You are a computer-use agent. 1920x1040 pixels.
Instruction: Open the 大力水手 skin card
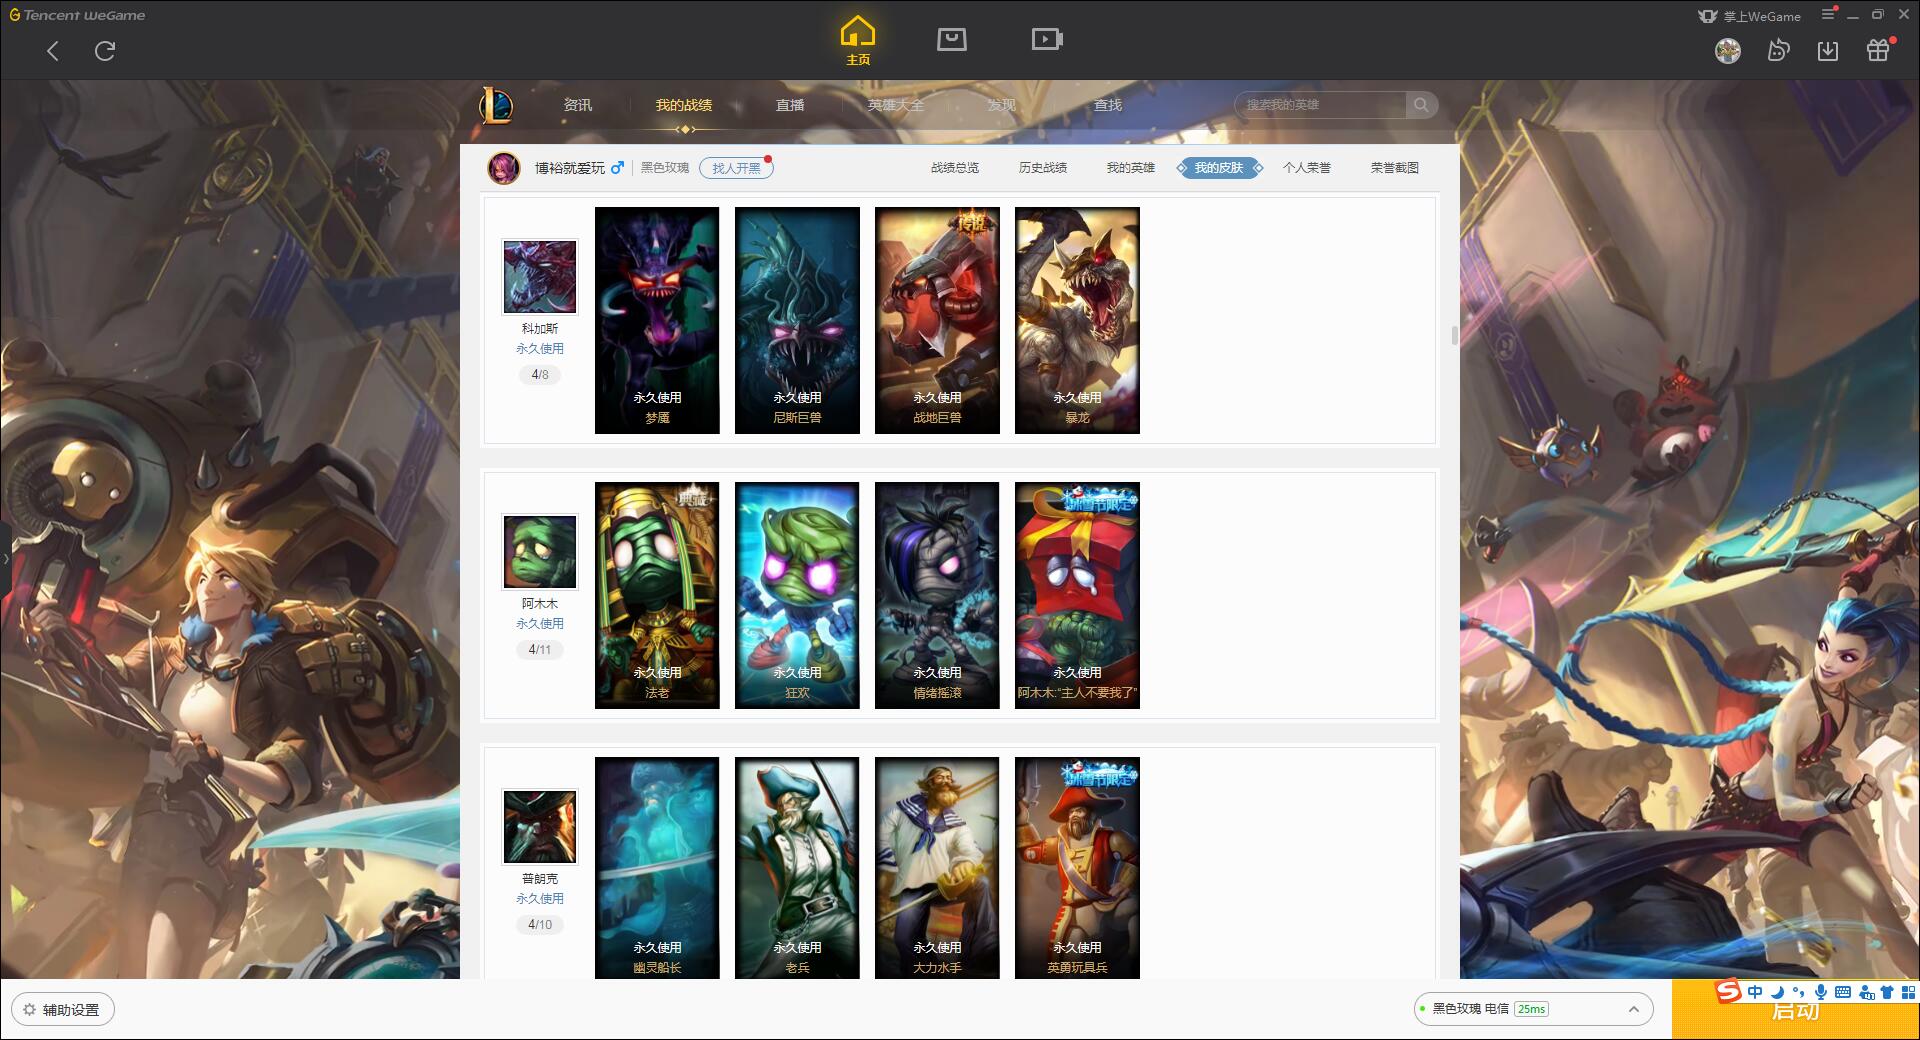(937, 867)
